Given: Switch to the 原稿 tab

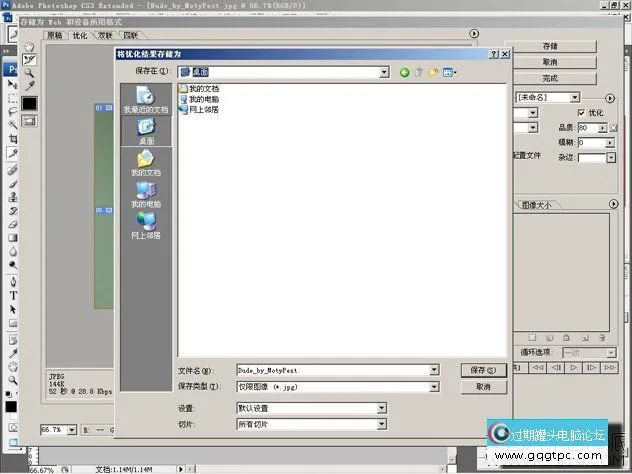Looking at the screenshot, I should click(55, 35).
